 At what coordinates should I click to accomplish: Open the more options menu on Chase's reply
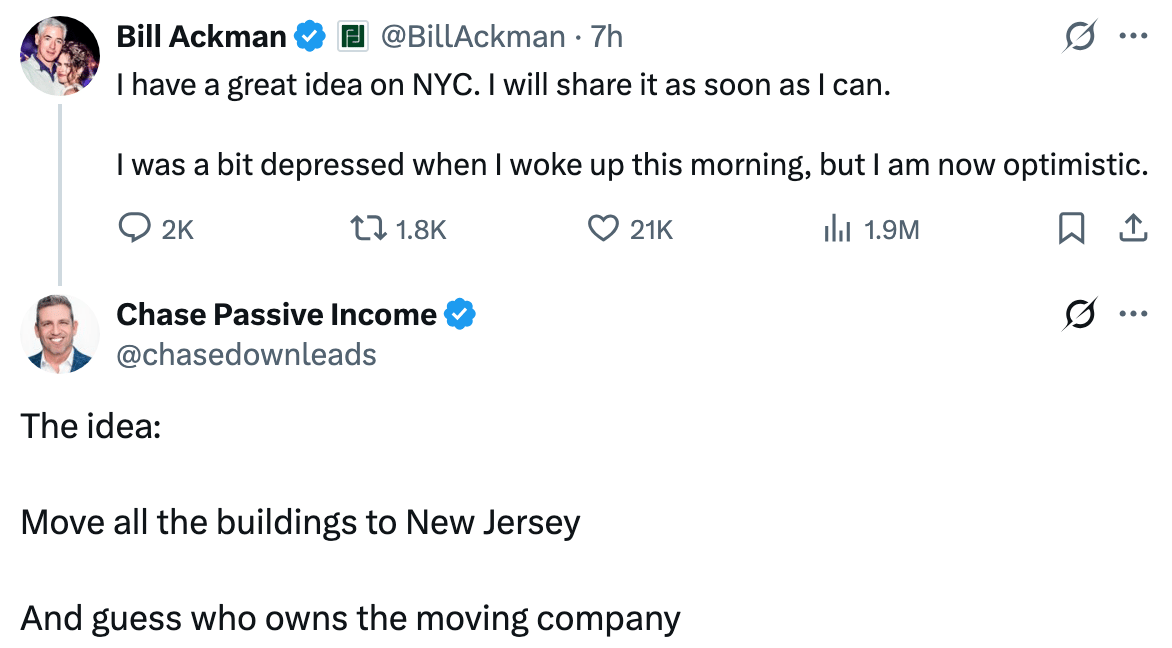pos(1133,315)
